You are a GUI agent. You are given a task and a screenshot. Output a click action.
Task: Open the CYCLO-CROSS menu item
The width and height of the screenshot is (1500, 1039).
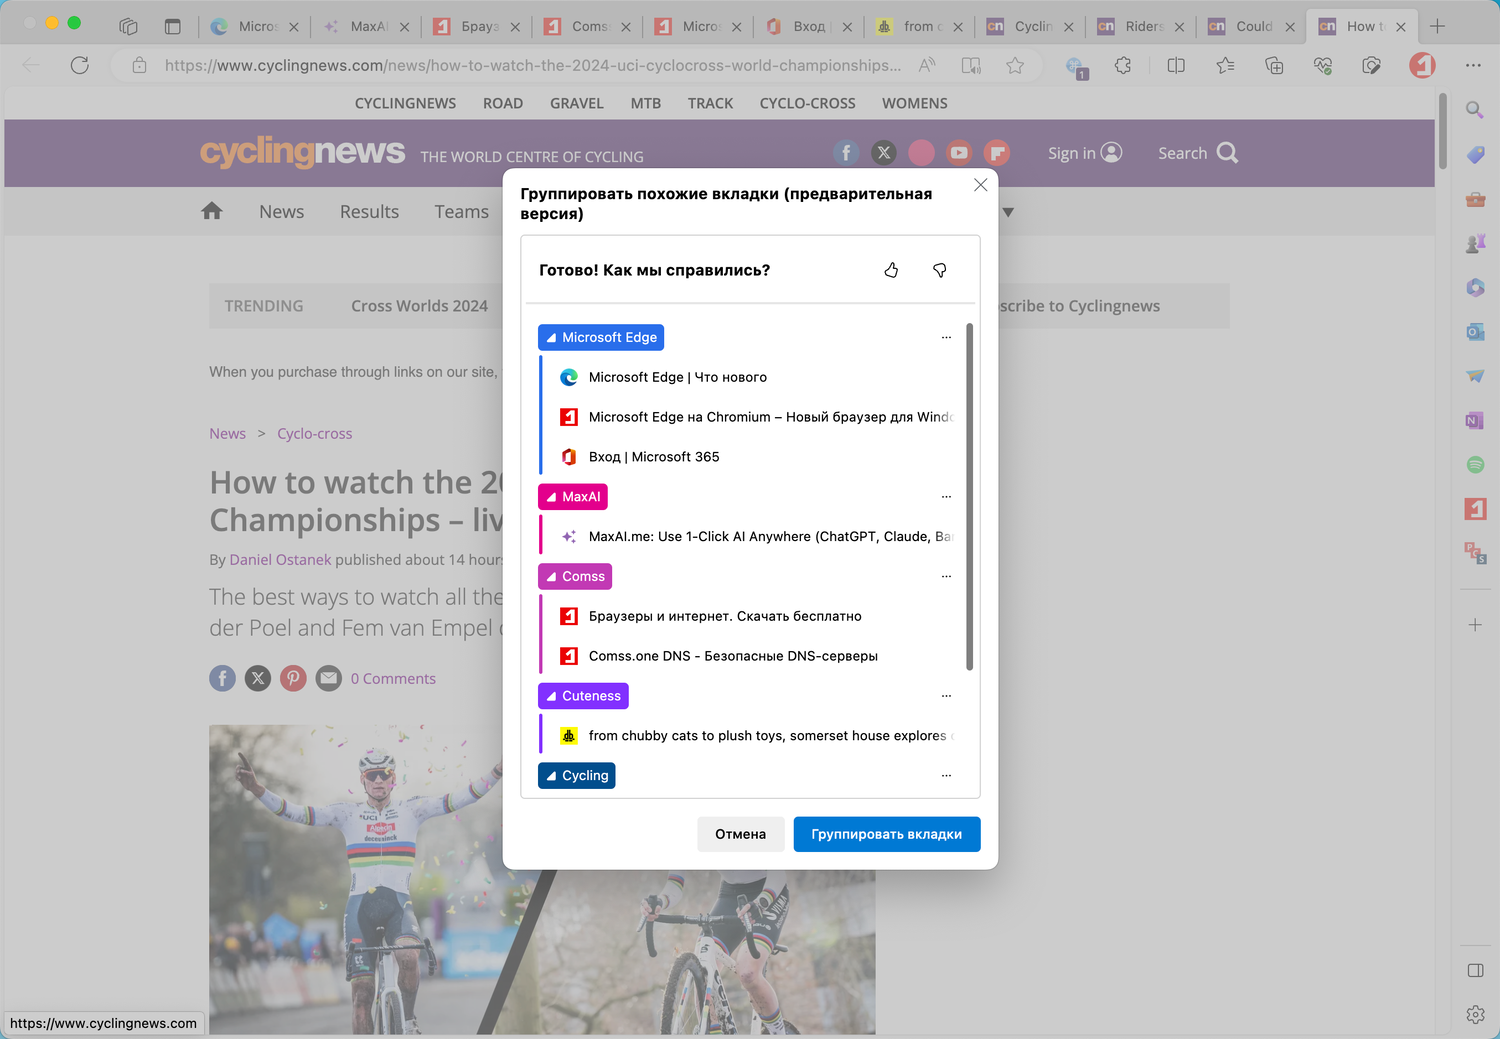[807, 103]
